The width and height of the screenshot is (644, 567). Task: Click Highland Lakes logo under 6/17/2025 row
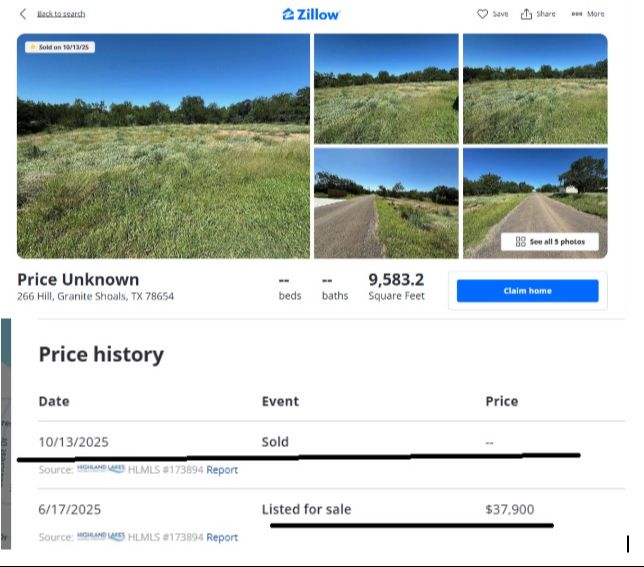(101, 537)
